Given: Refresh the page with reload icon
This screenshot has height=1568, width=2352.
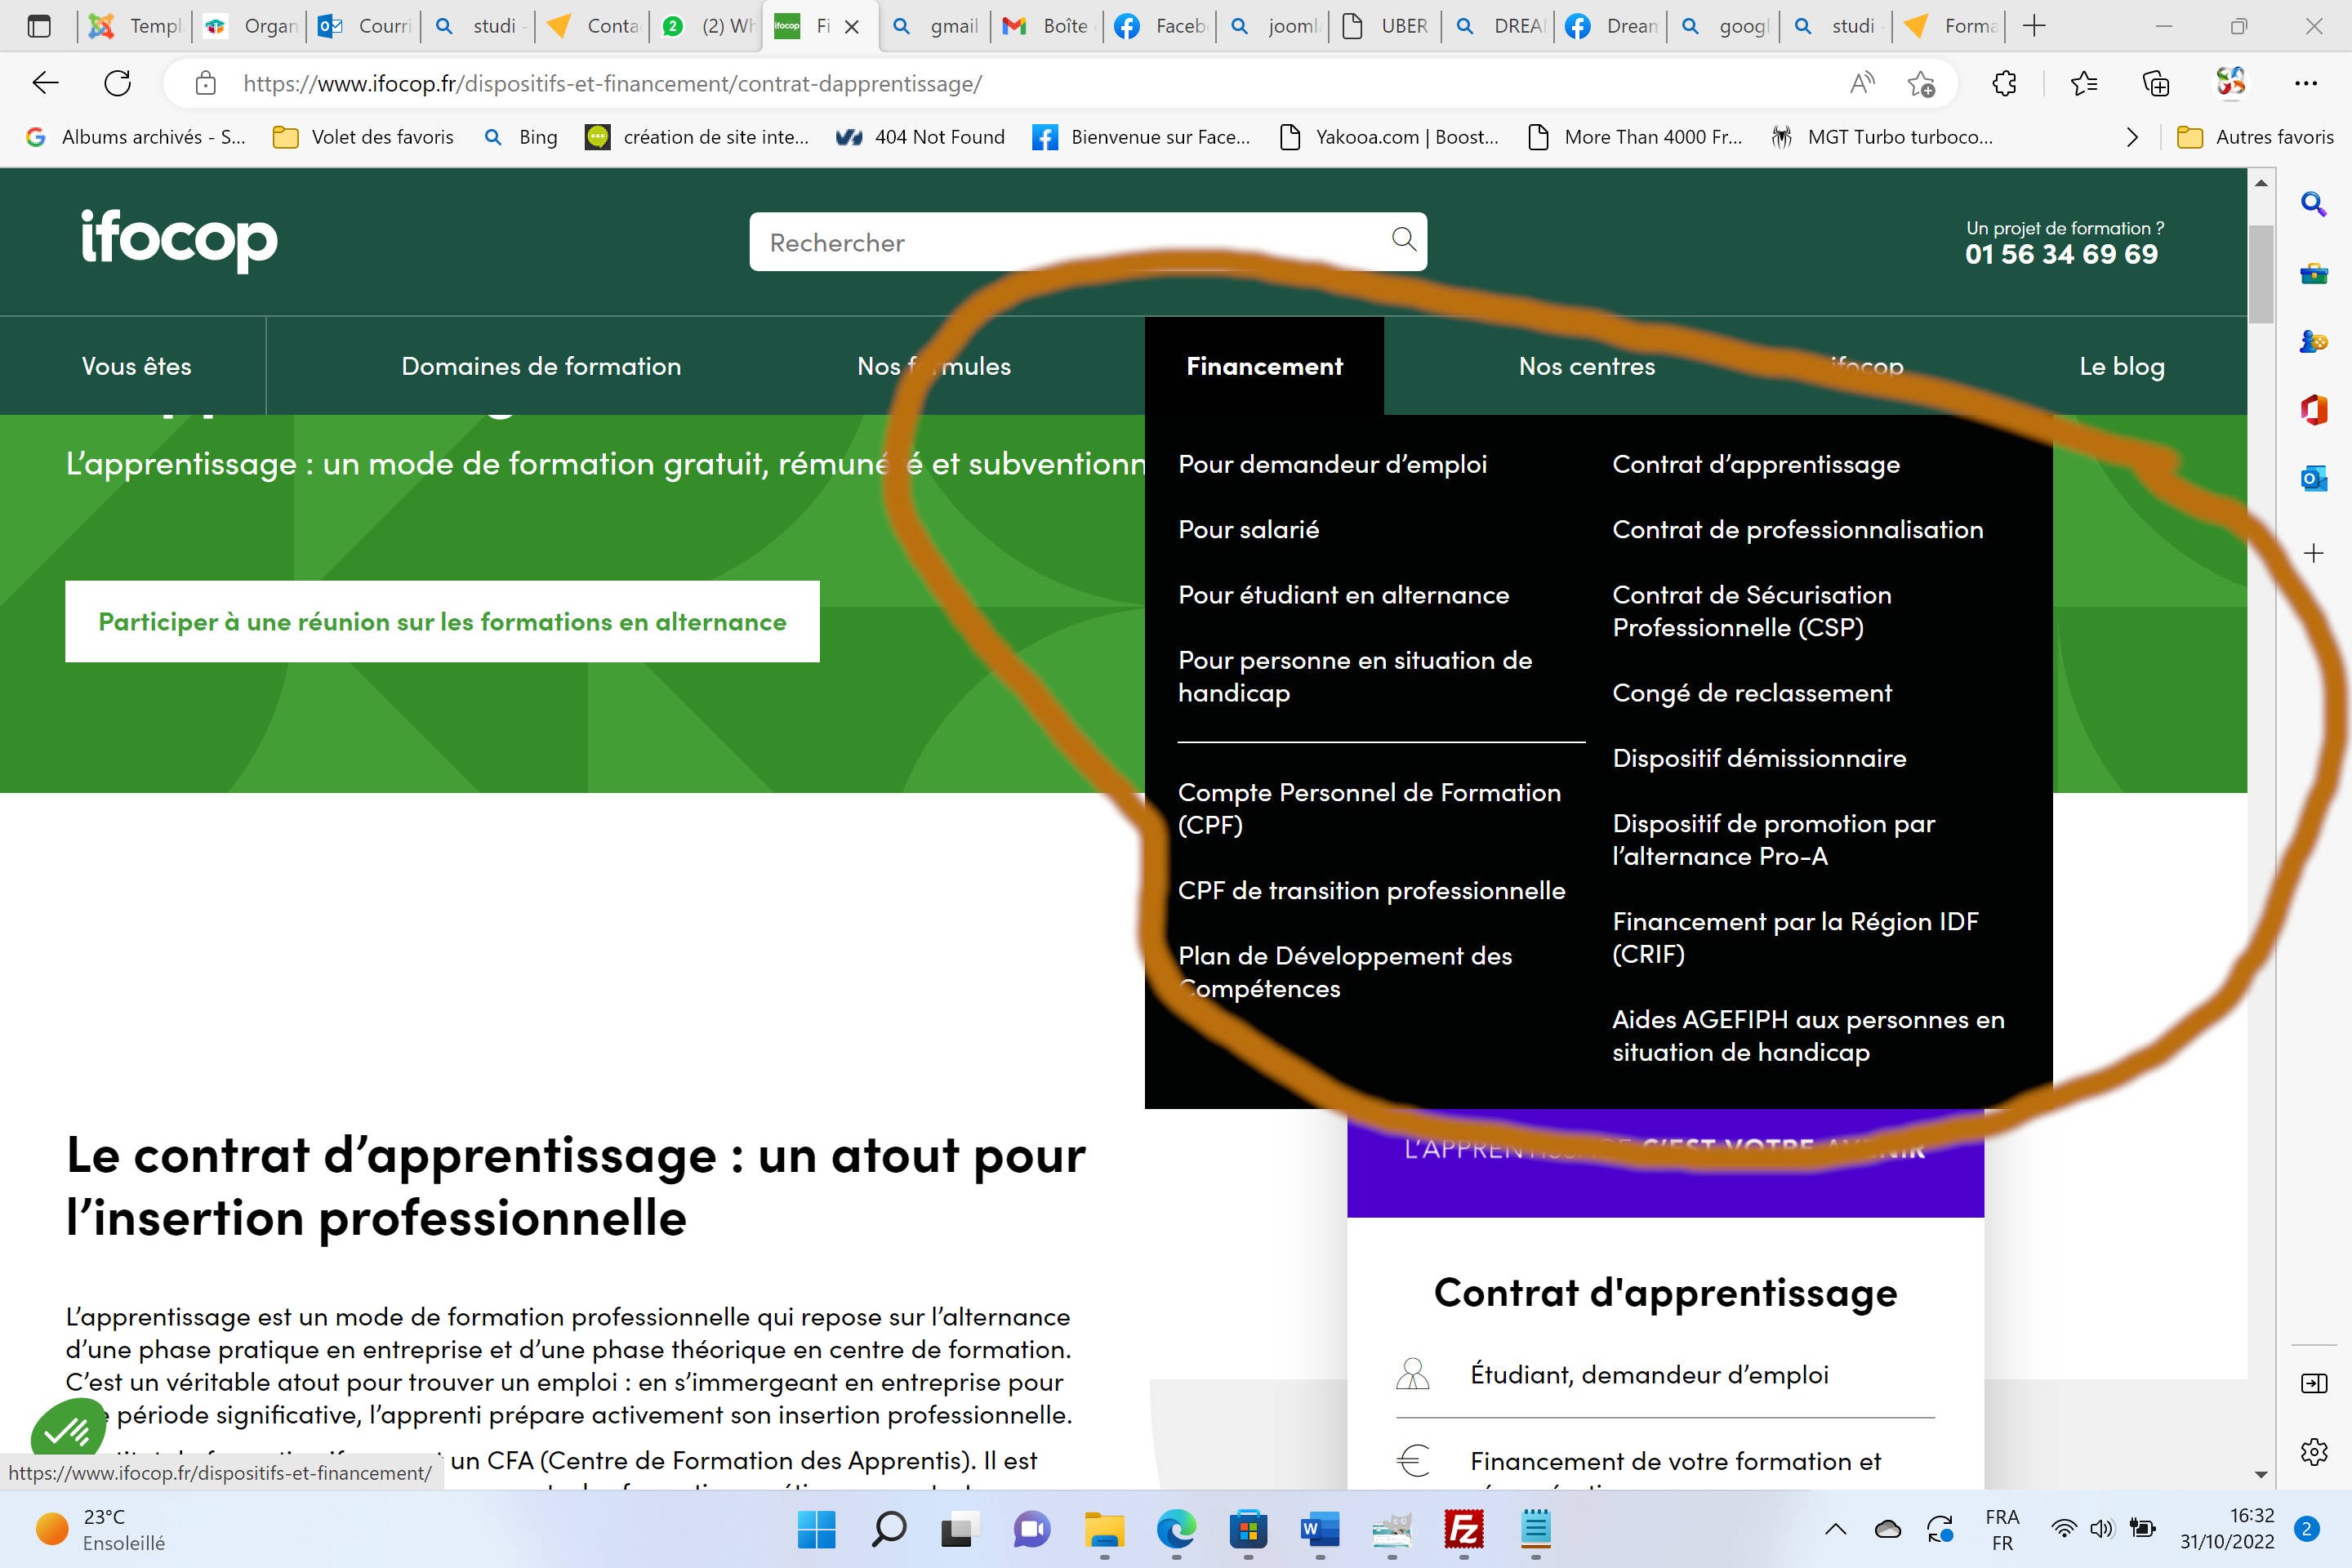Looking at the screenshot, I should click(x=118, y=83).
